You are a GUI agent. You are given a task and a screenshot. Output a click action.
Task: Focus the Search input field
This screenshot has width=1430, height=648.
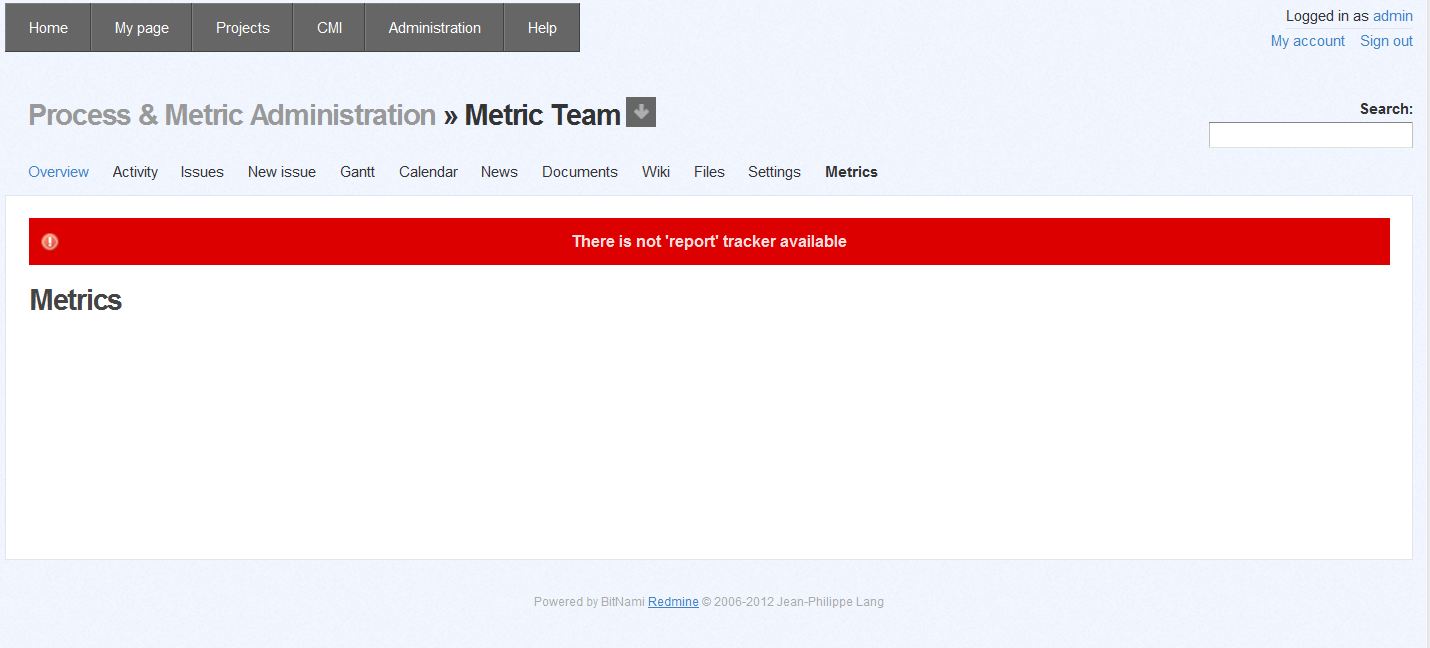[1310, 135]
